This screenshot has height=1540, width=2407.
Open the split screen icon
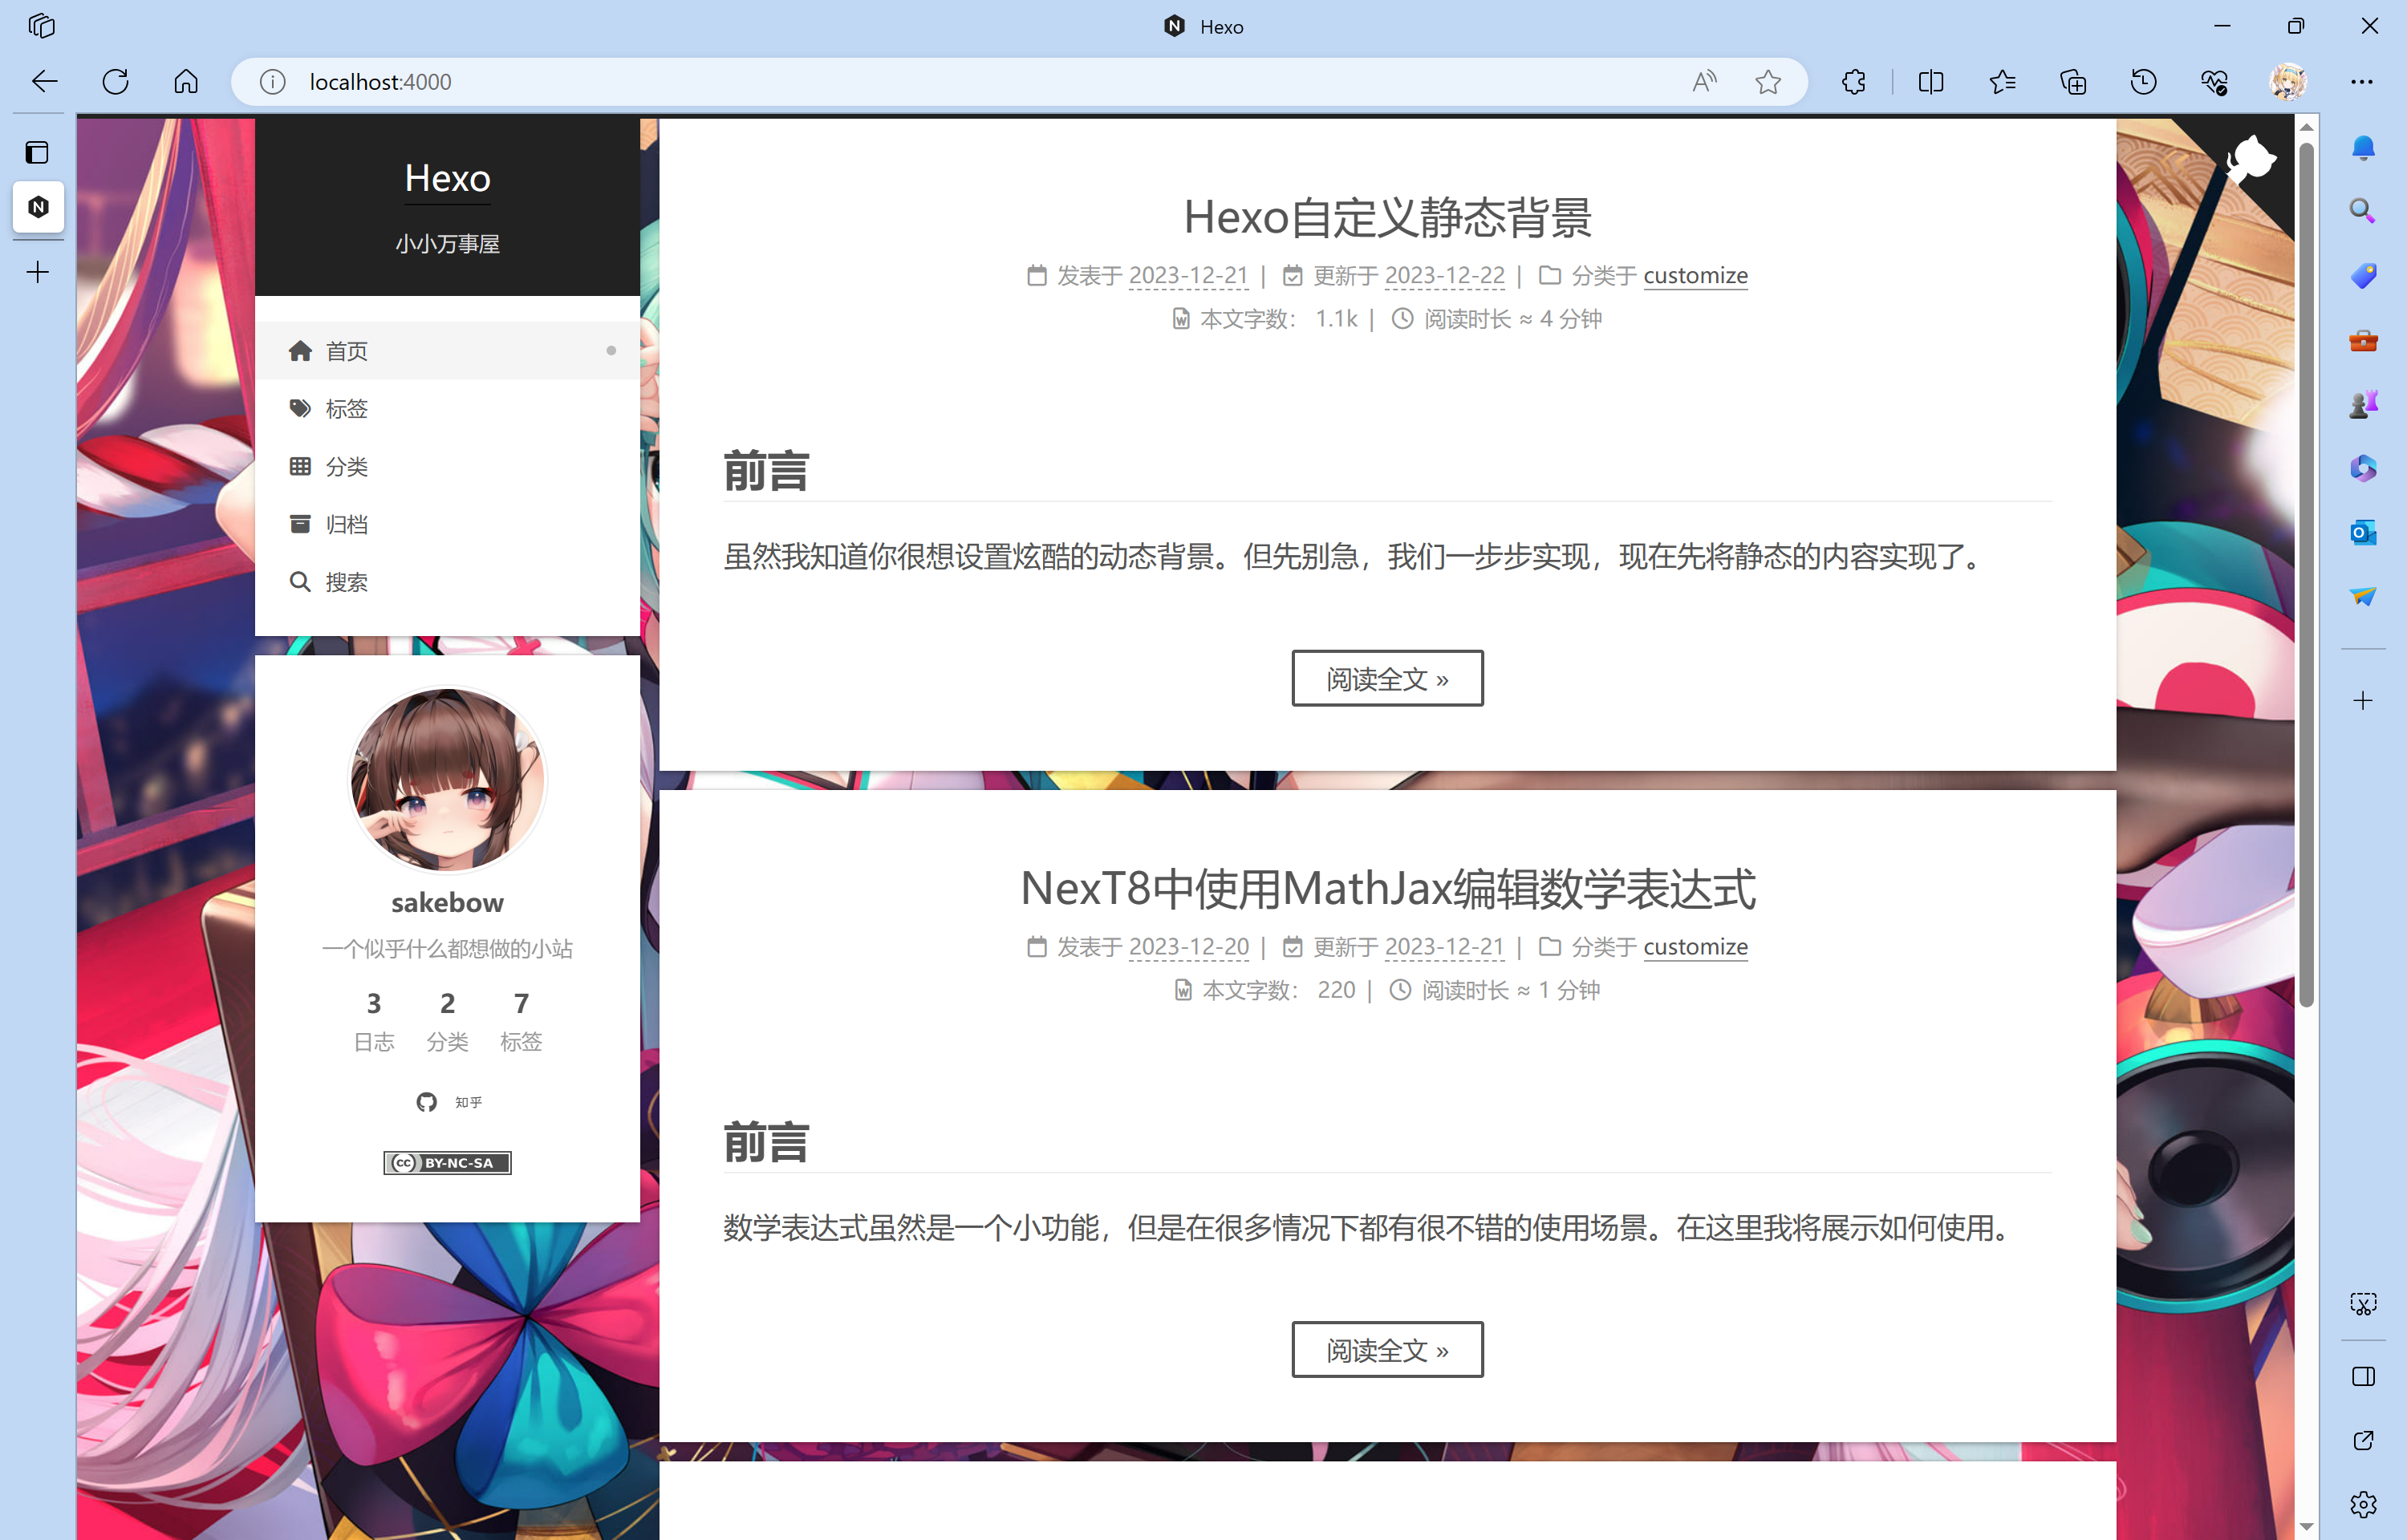point(1931,82)
